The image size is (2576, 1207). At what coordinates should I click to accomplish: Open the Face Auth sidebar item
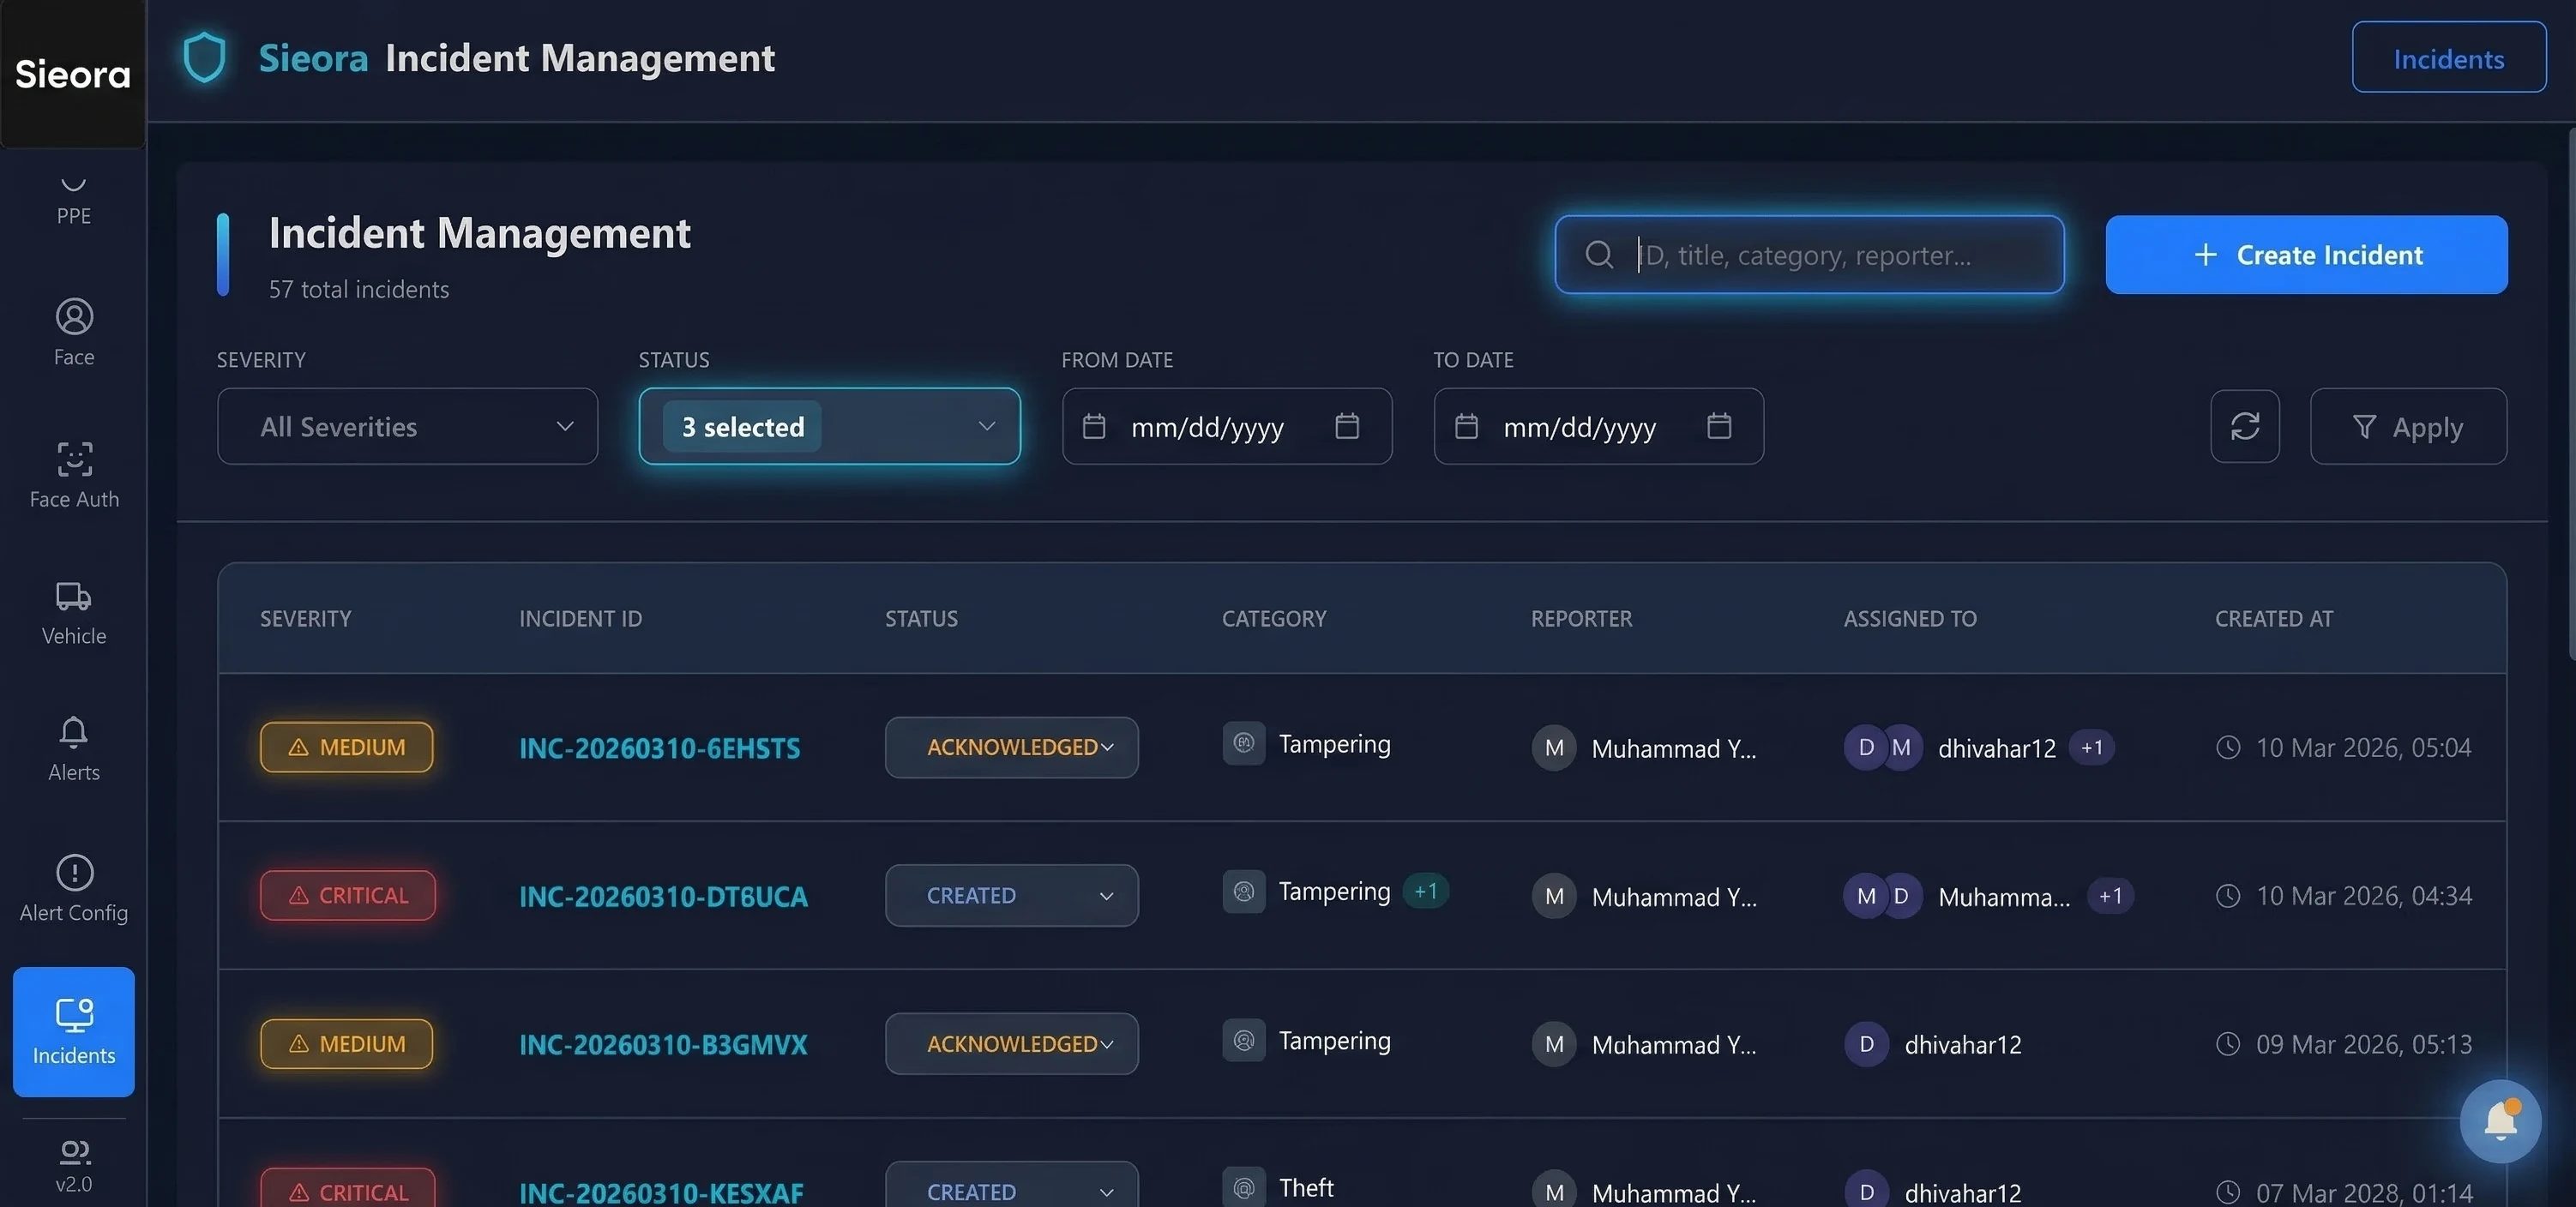[73, 475]
